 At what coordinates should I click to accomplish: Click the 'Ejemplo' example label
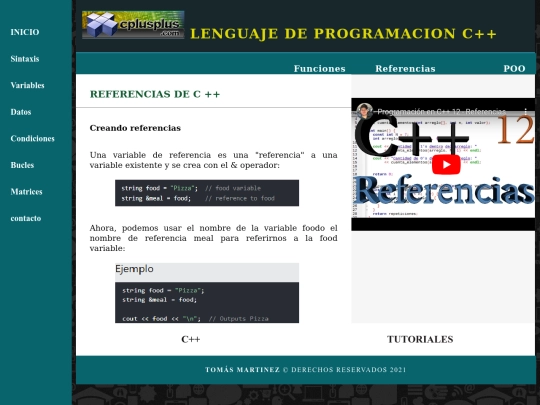tap(134, 269)
